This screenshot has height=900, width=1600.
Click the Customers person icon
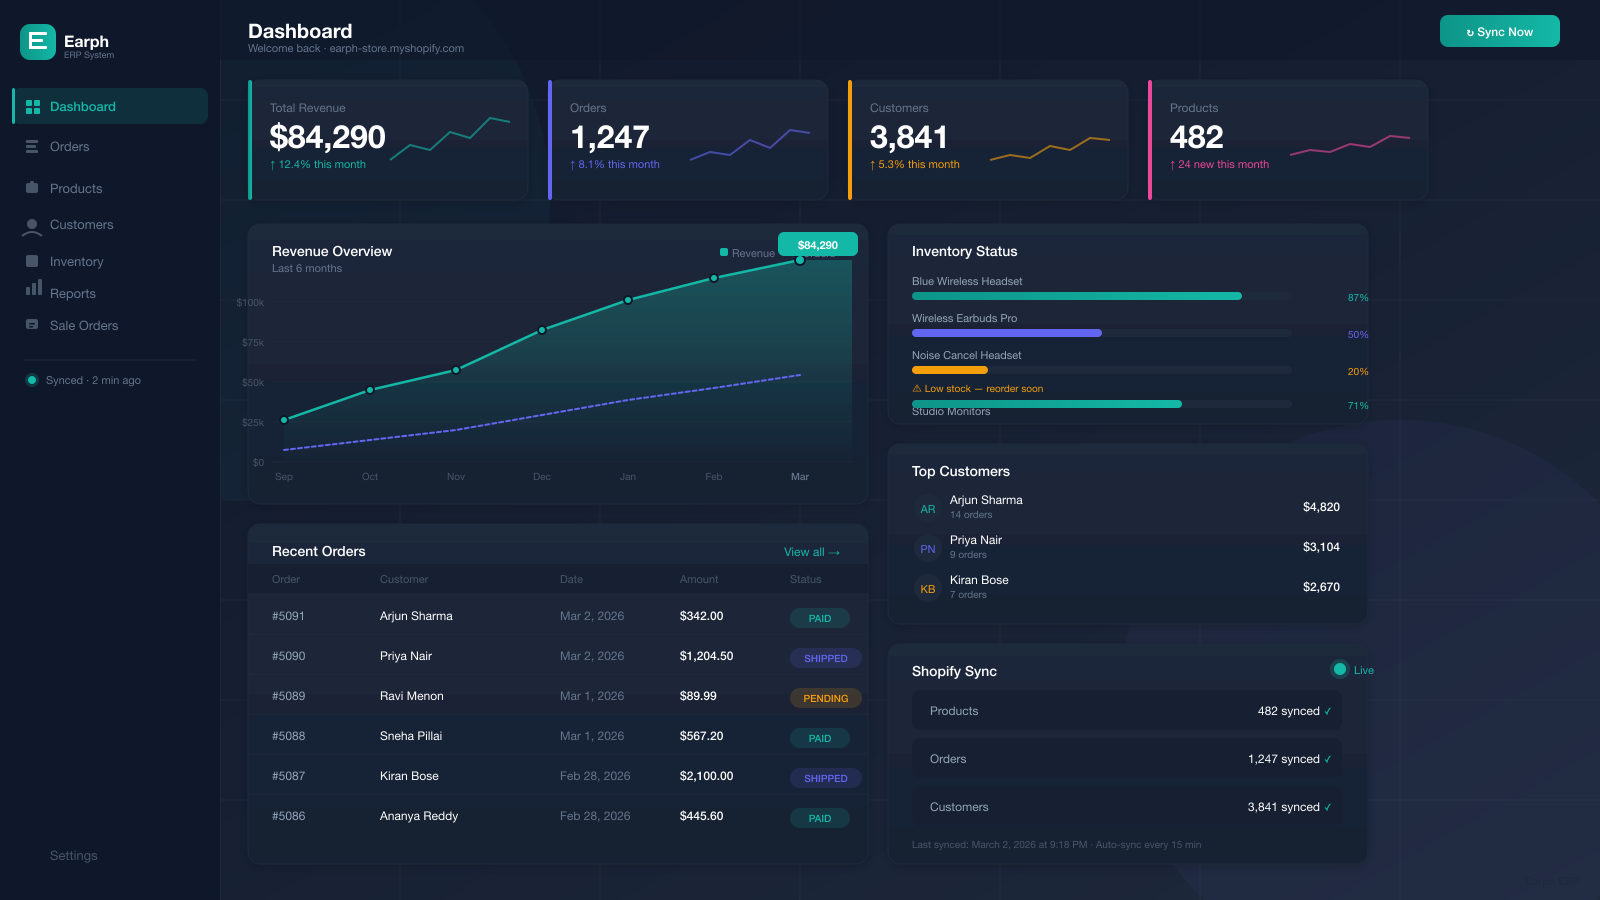pos(32,225)
